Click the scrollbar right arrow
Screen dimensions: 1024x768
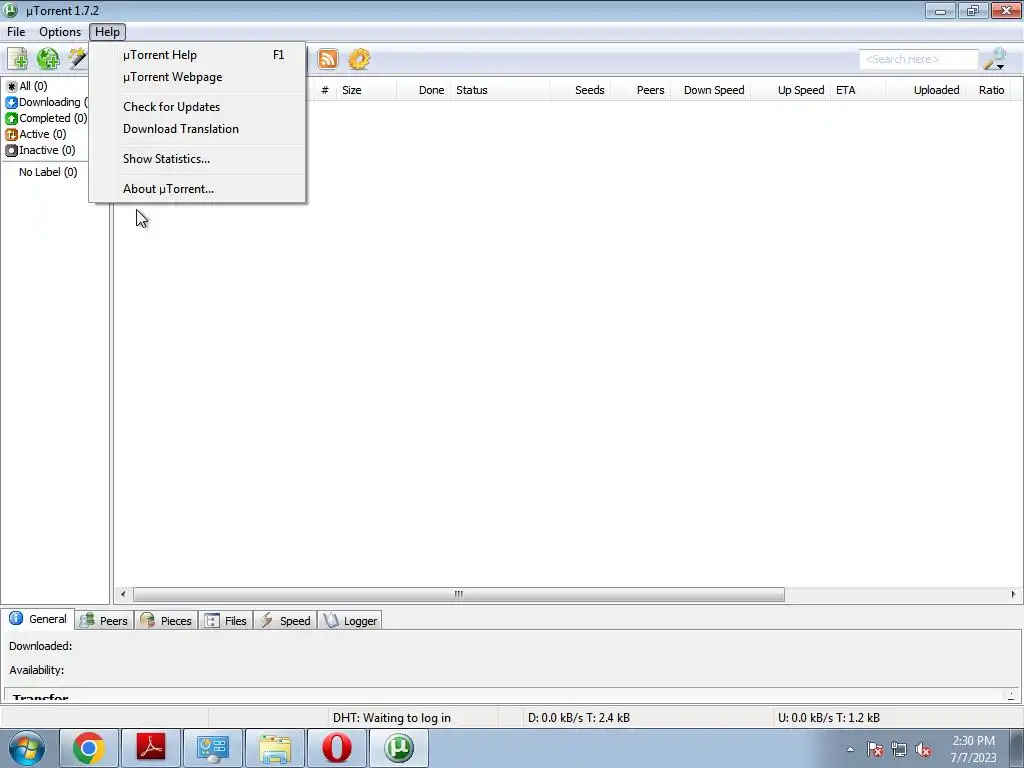pos(1013,594)
